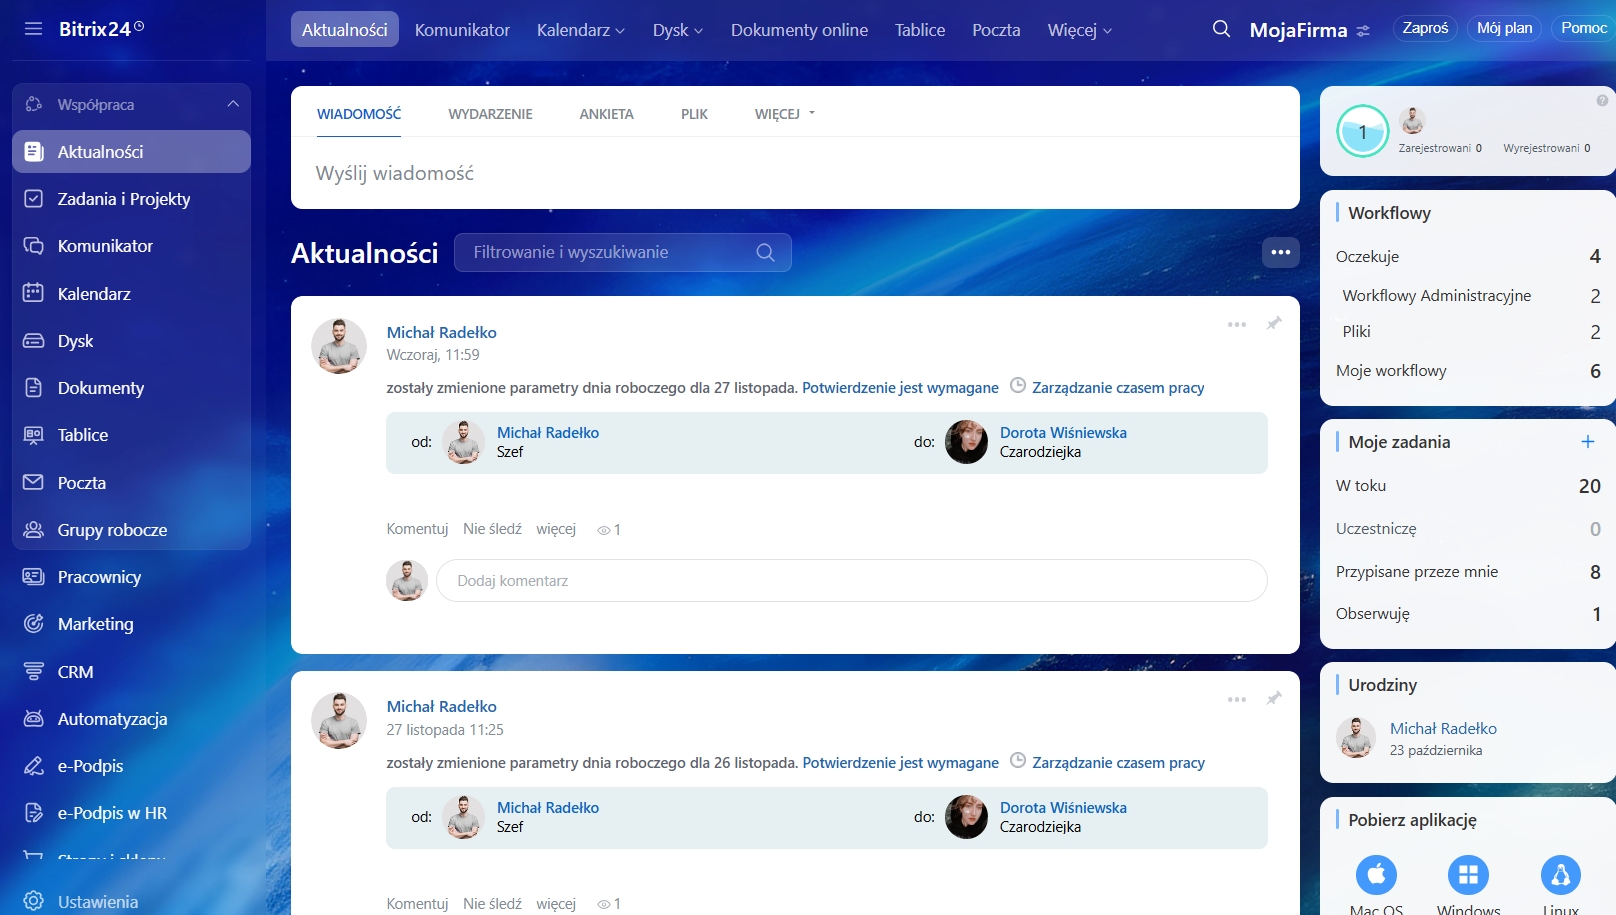
Task: Click Nie śledź on the first post
Action: 492,529
